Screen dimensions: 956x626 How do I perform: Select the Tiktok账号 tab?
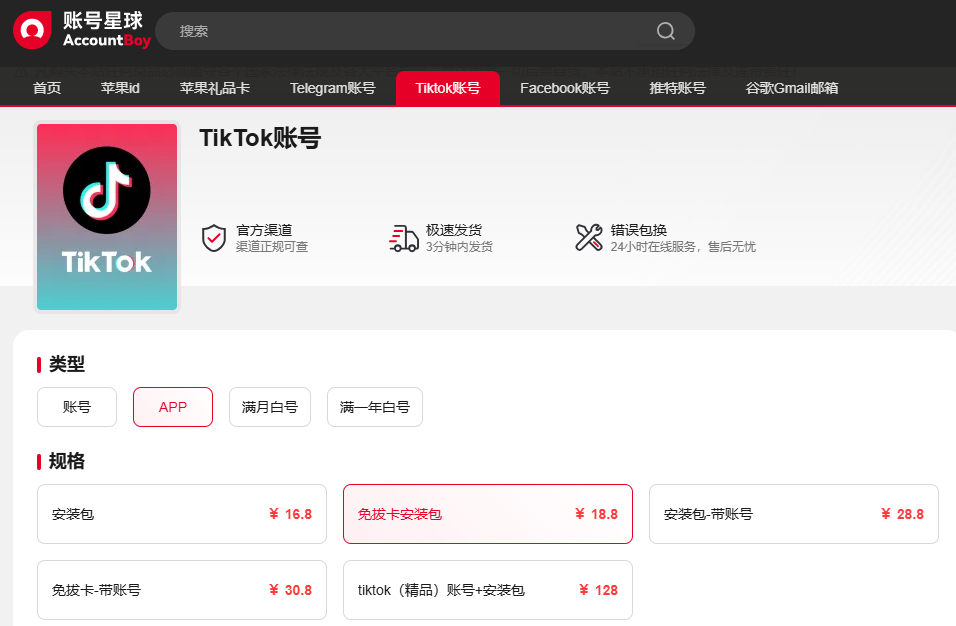[x=448, y=88]
